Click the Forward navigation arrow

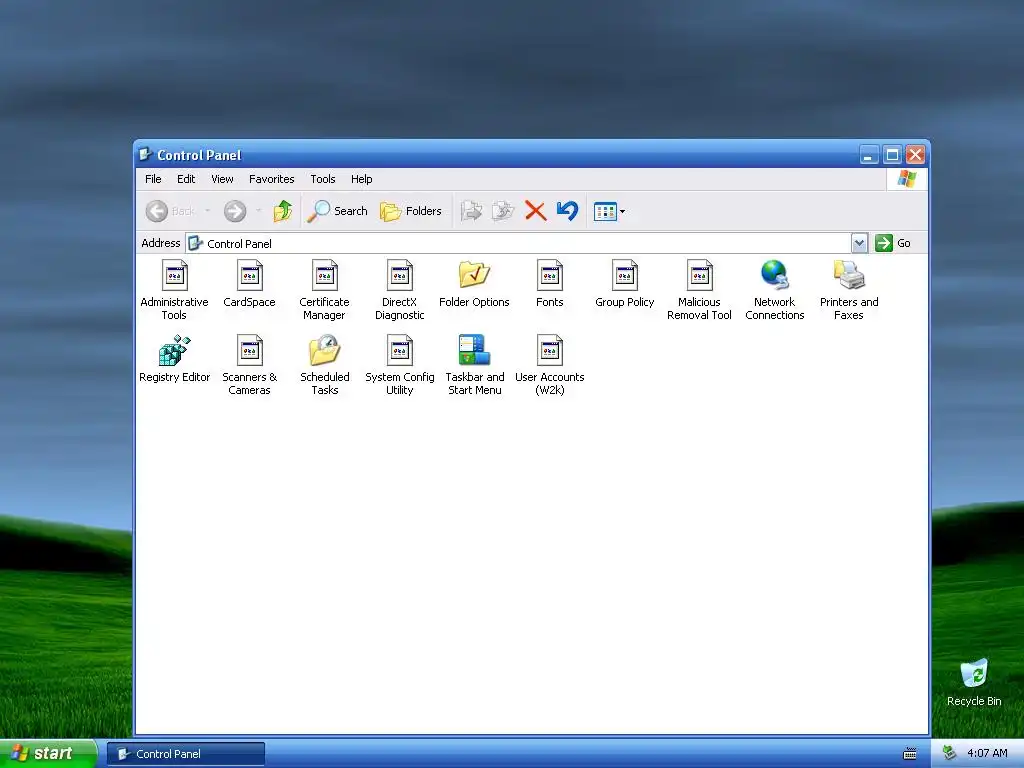pos(235,211)
